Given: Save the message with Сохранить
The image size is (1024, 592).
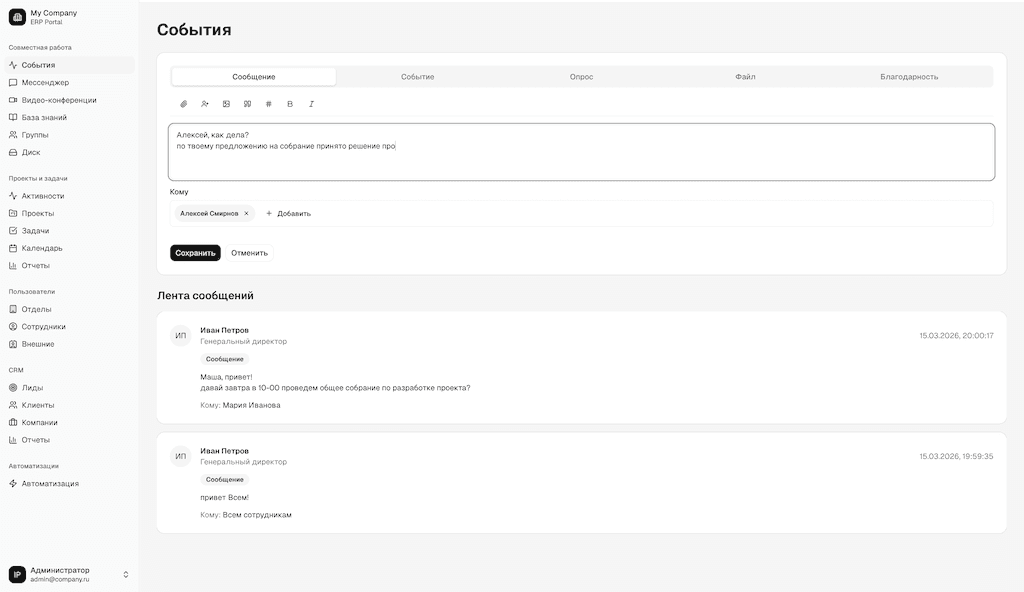Looking at the screenshot, I should 195,253.
